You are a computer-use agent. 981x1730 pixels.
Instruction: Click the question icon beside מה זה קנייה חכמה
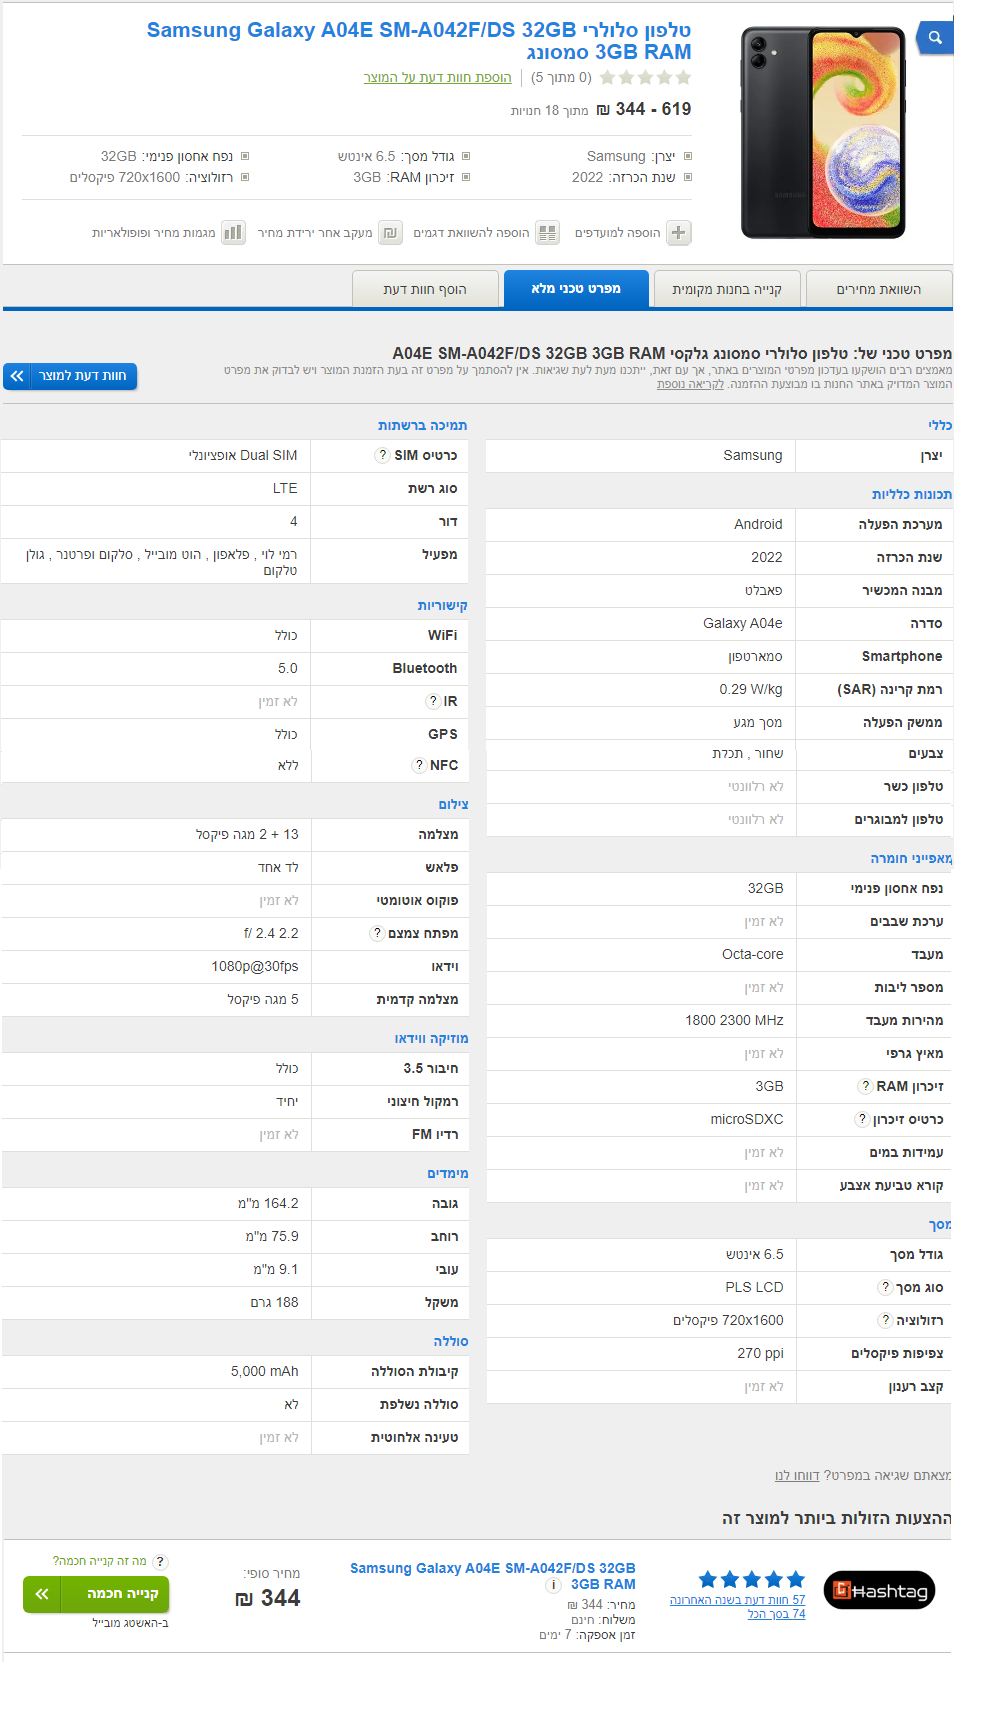[x=160, y=1562]
